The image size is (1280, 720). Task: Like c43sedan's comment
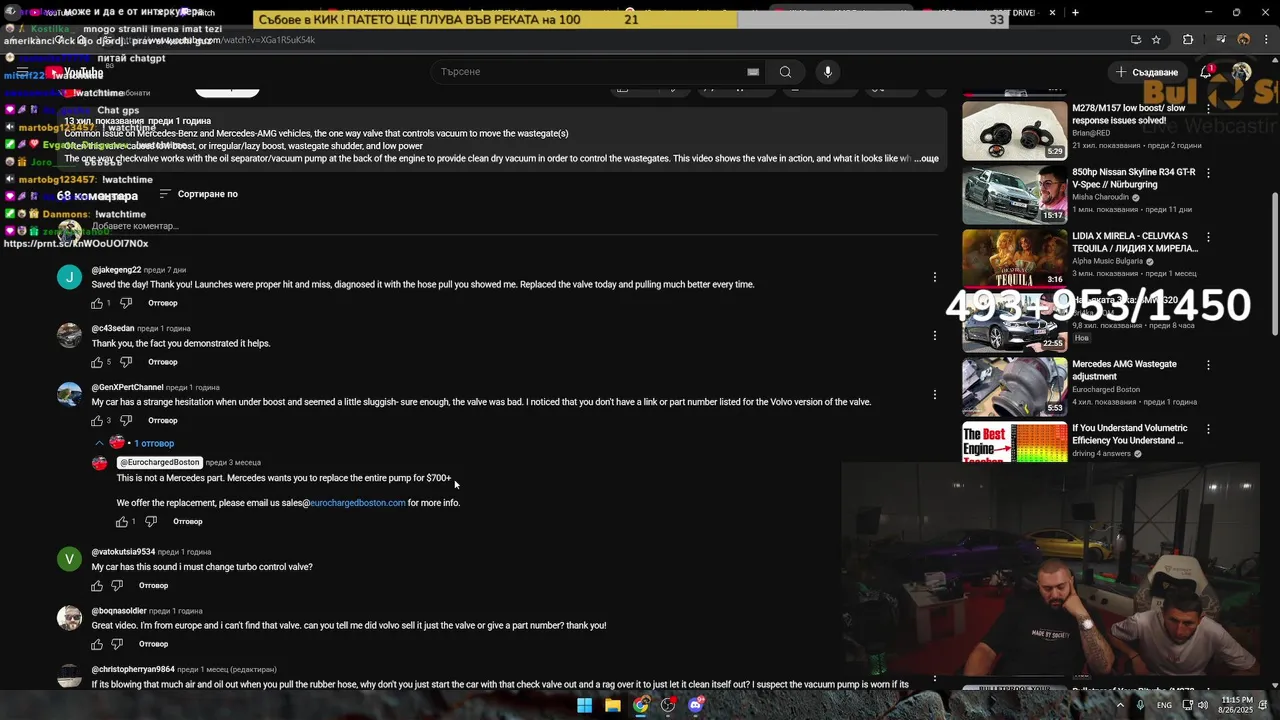tap(97, 362)
